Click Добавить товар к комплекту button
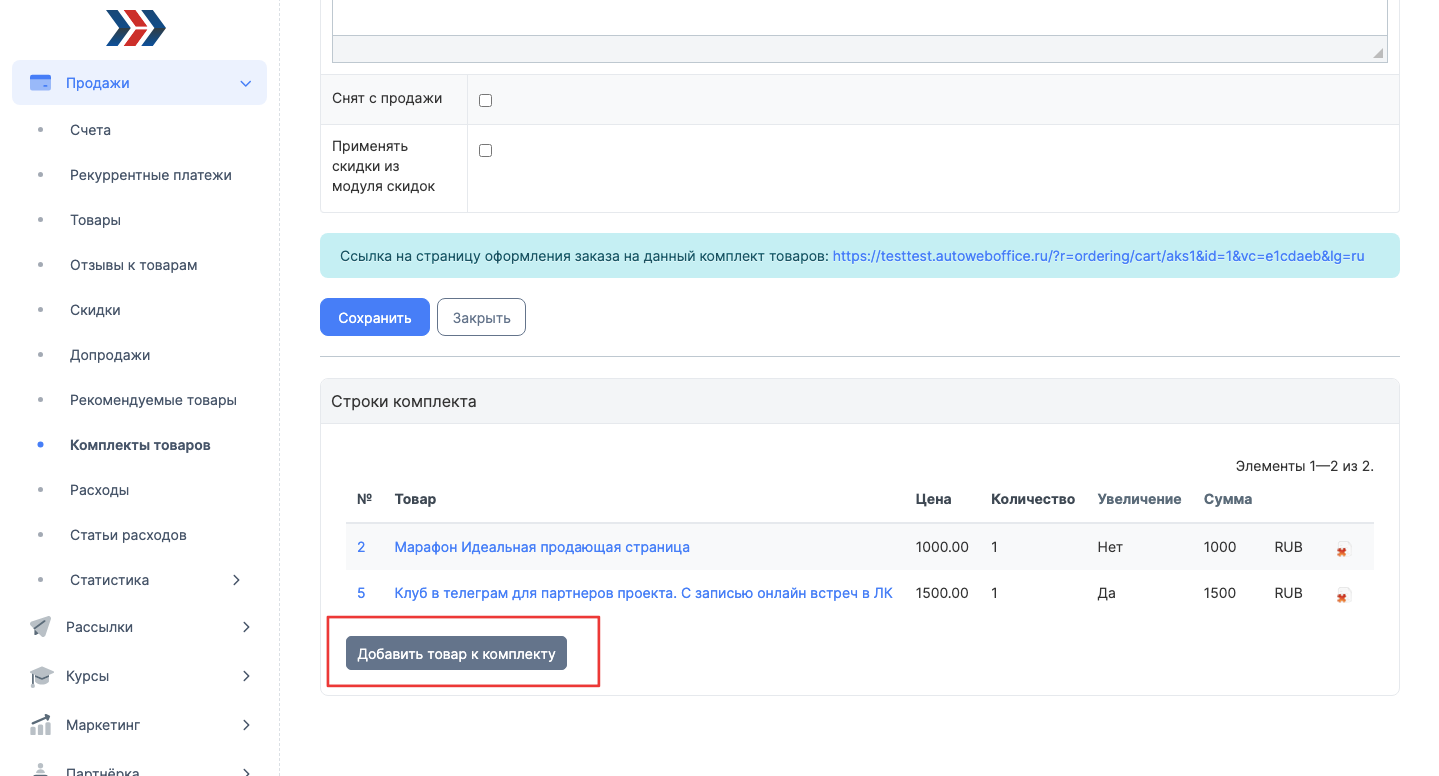The height and width of the screenshot is (776, 1439). 456,654
